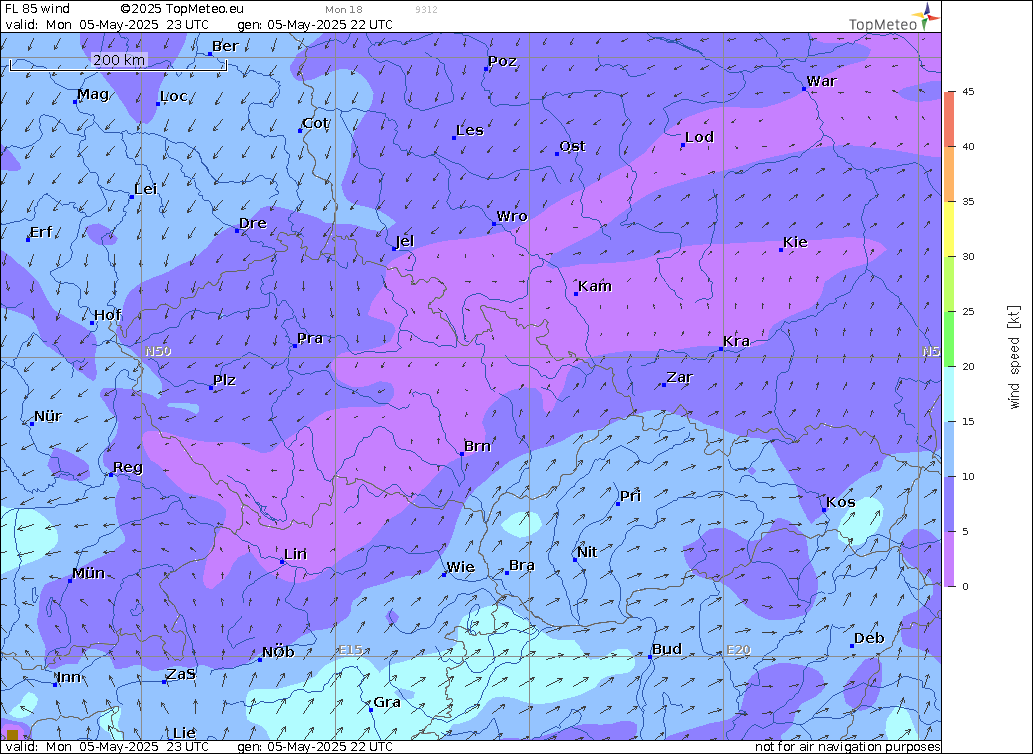Click the 'wind speed [kt]' legend label
Screen dimensions: 1033x754
tap(1014, 357)
